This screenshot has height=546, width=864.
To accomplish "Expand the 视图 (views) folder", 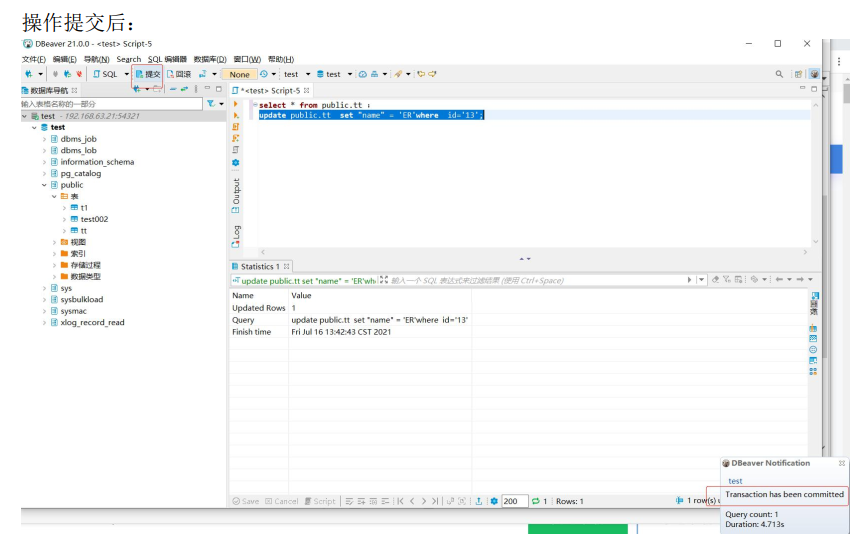I will click(x=55, y=242).
